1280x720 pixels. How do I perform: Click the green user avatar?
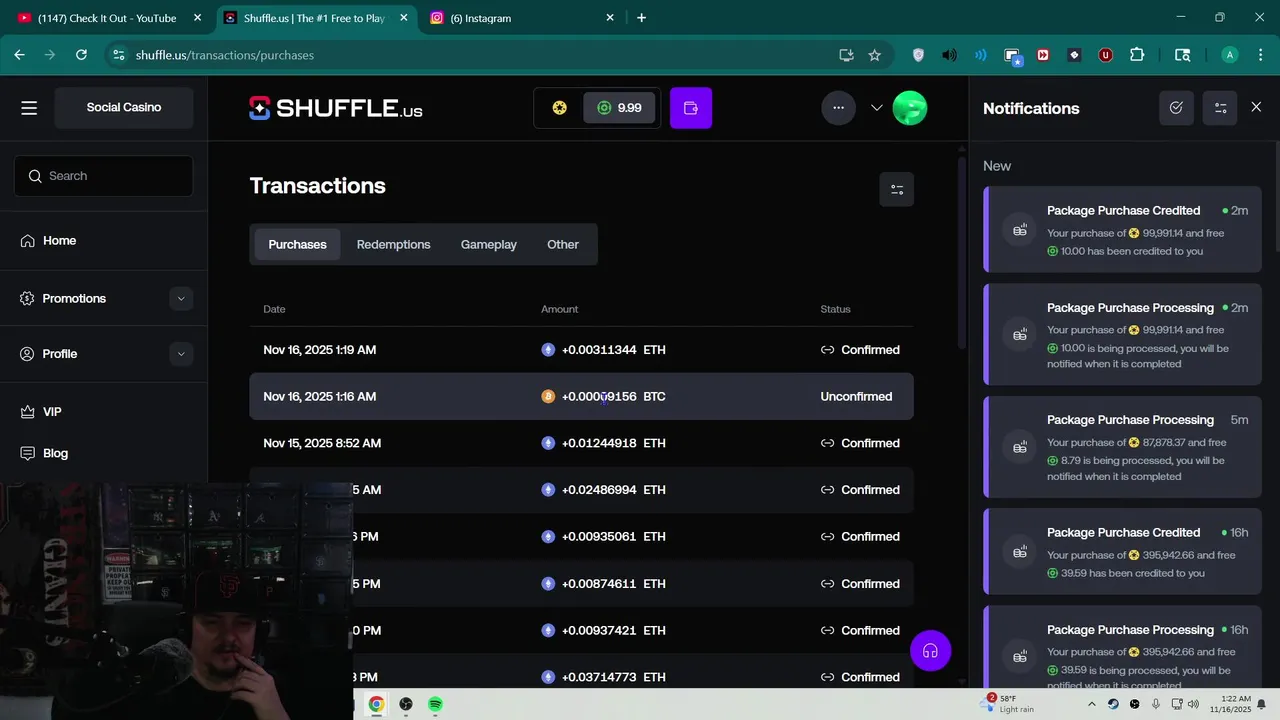tap(910, 108)
